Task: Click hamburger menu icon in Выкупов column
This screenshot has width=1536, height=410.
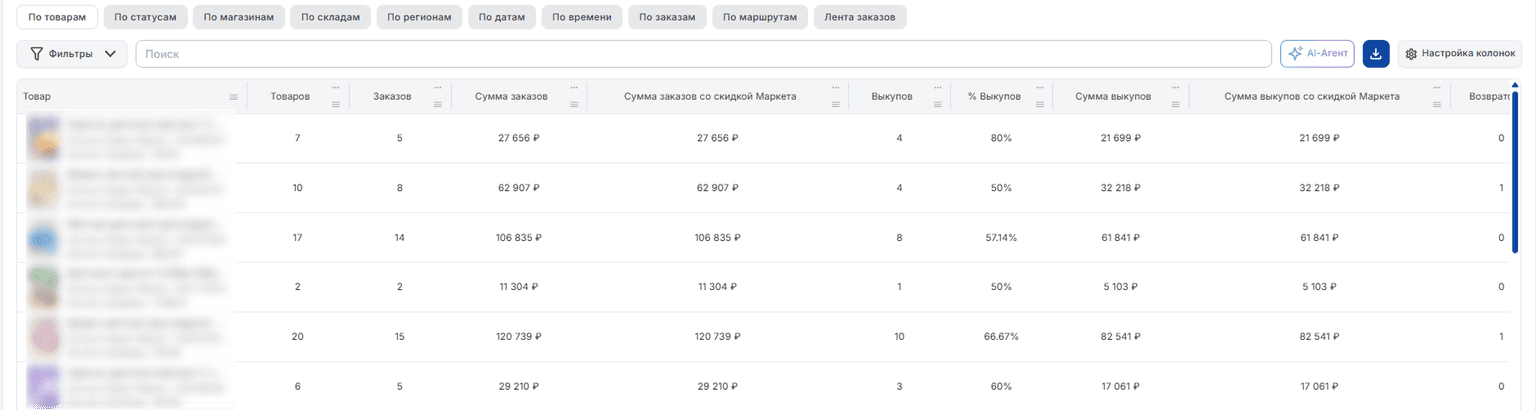Action: (x=938, y=104)
